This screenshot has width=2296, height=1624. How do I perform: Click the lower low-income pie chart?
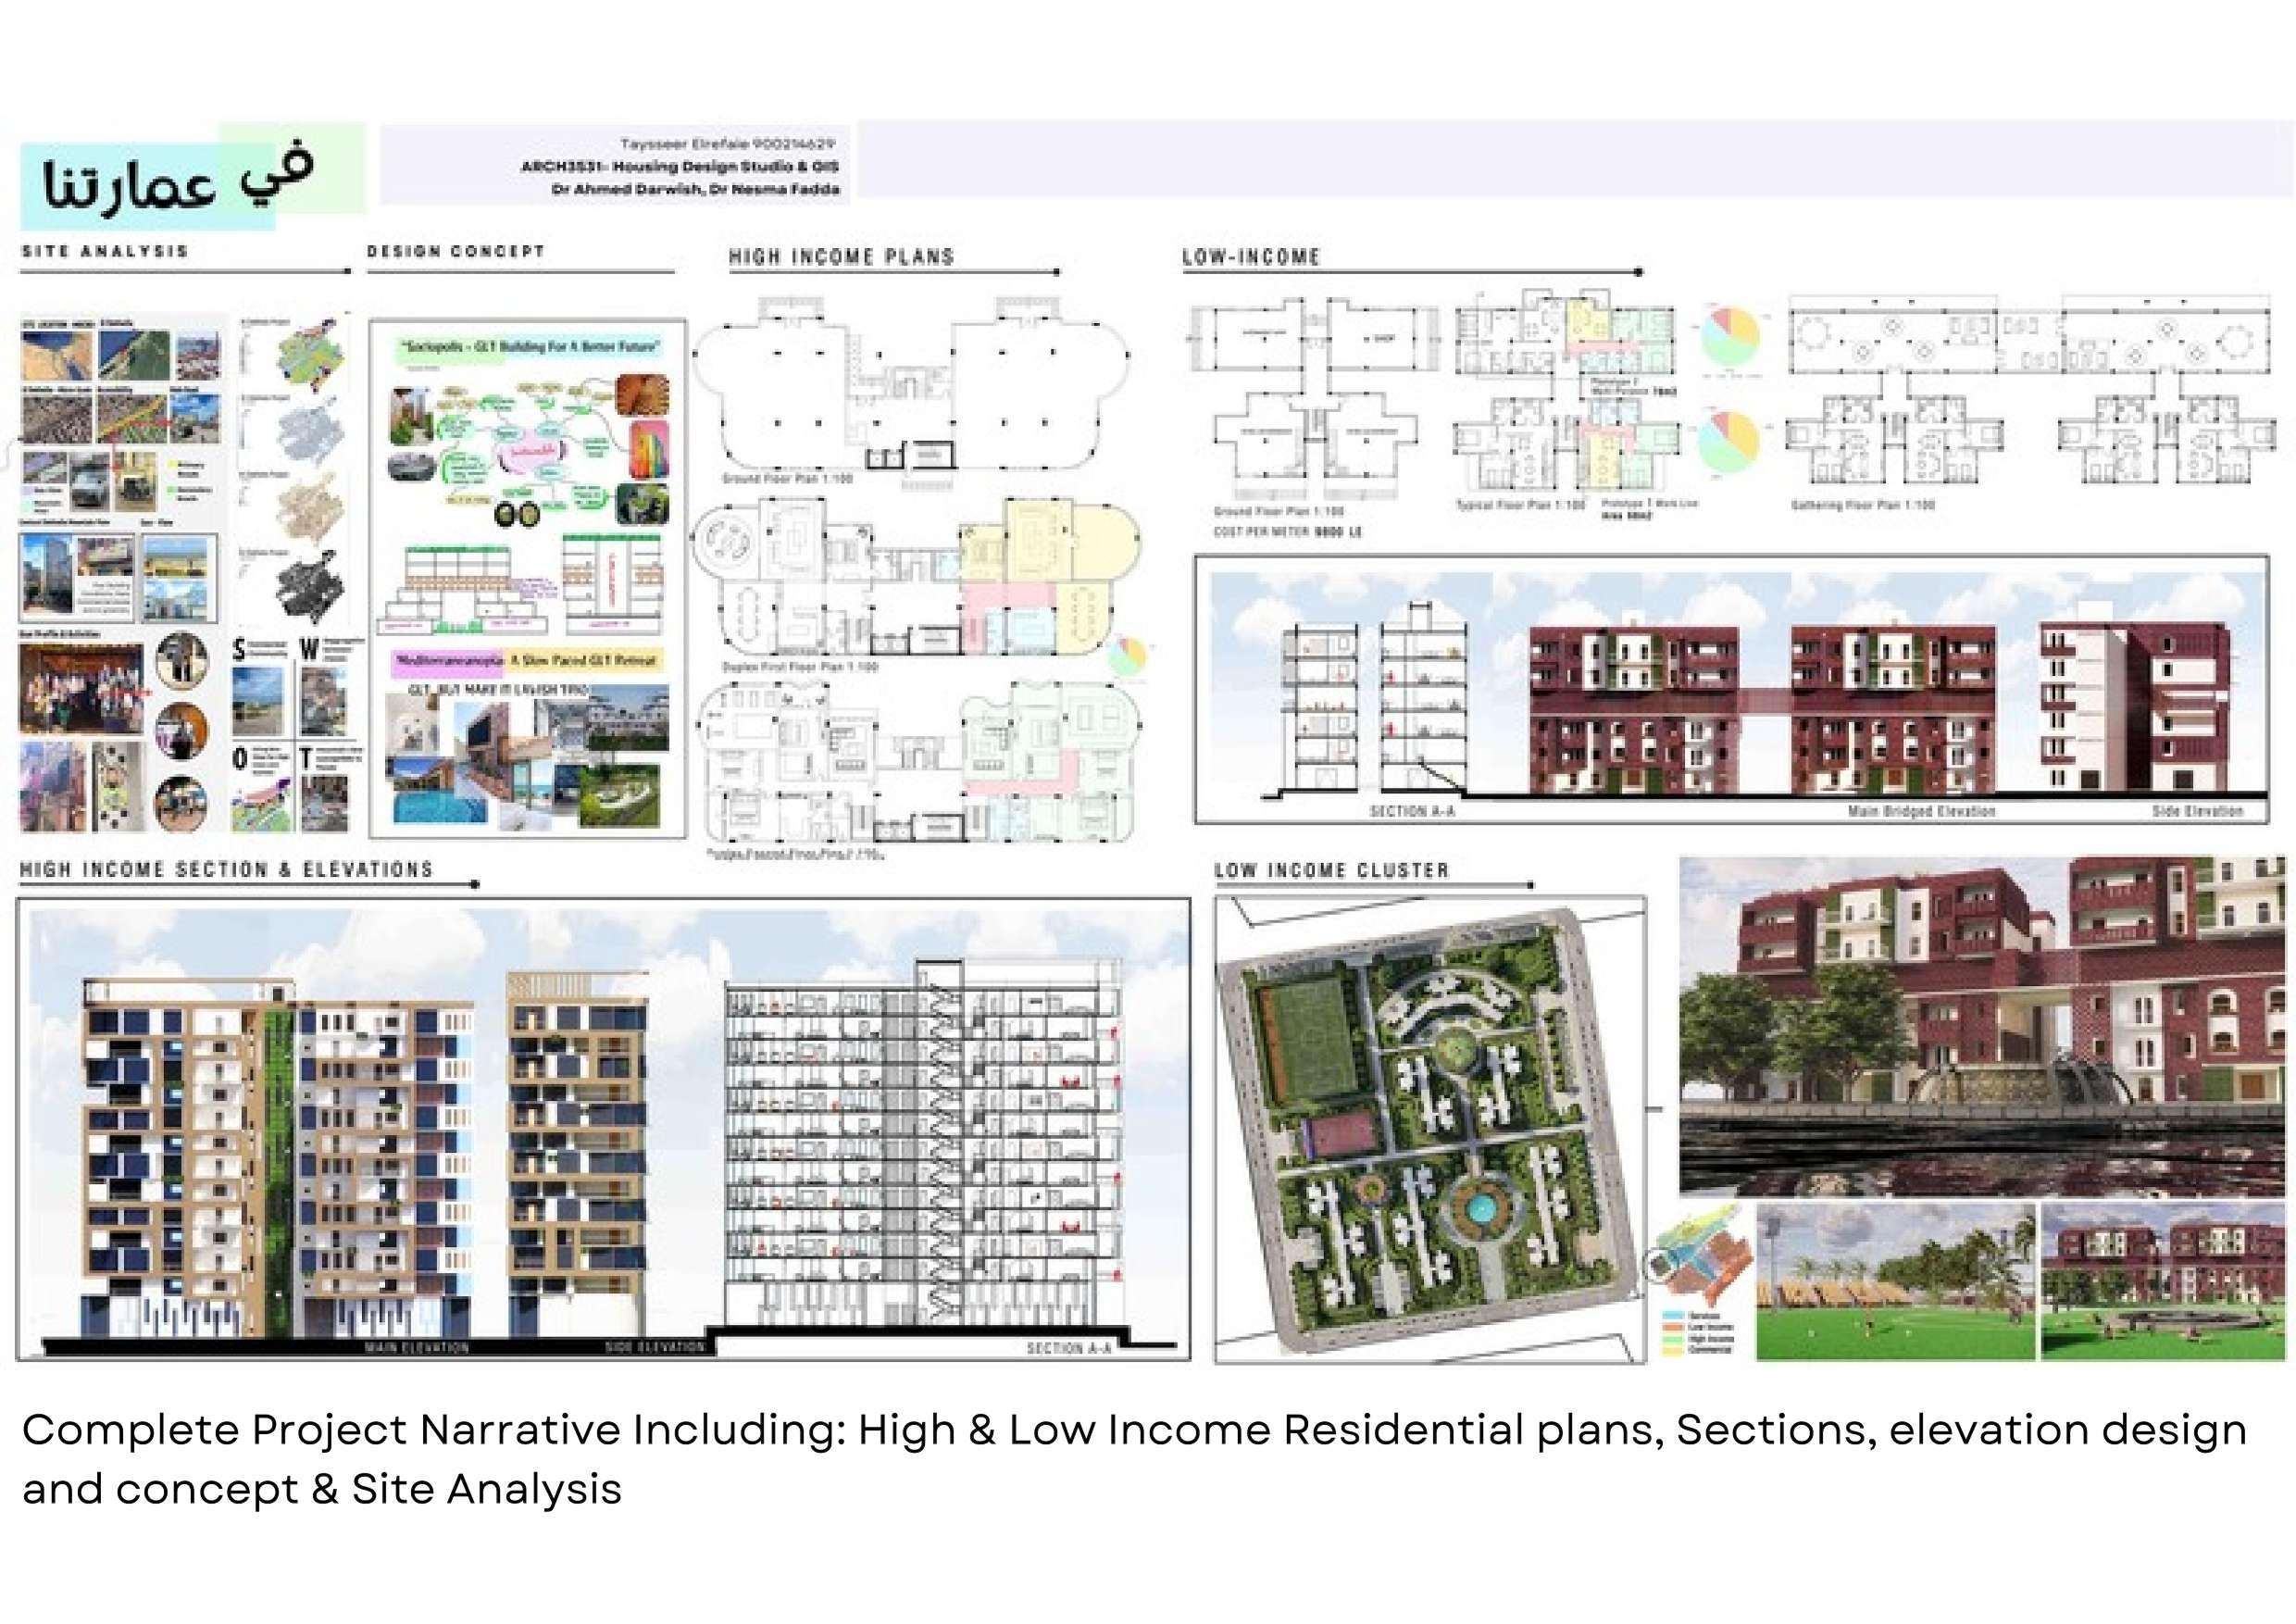tap(1730, 441)
